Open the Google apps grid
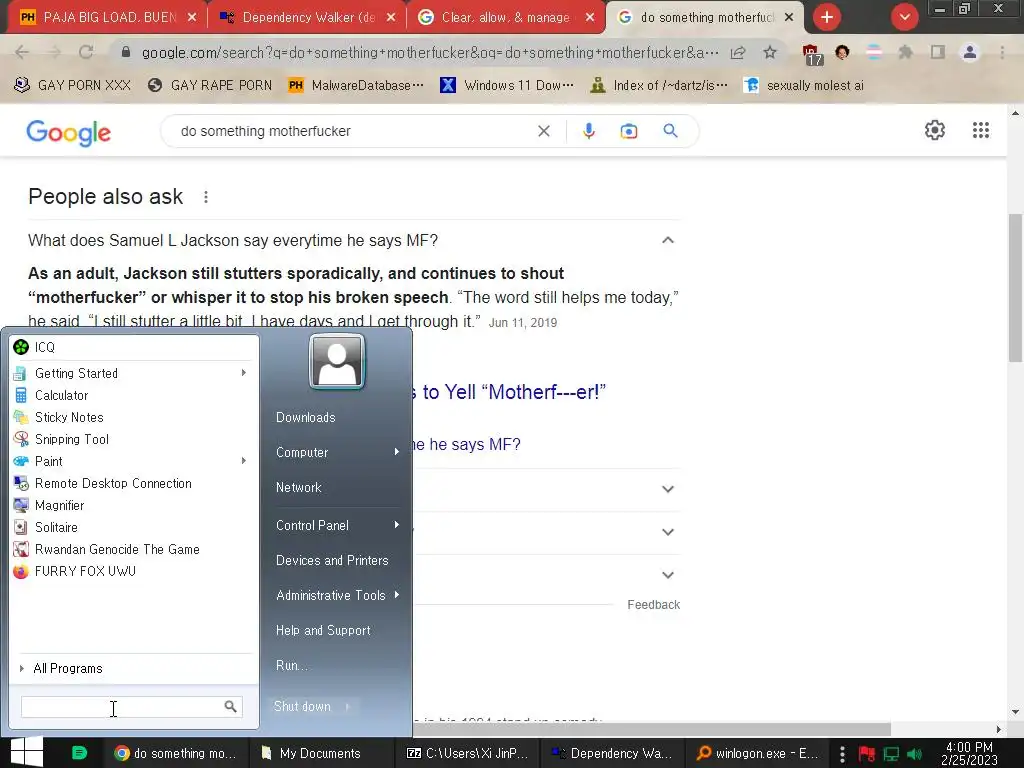This screenshot has width=1024, height=768. point(981,130)
